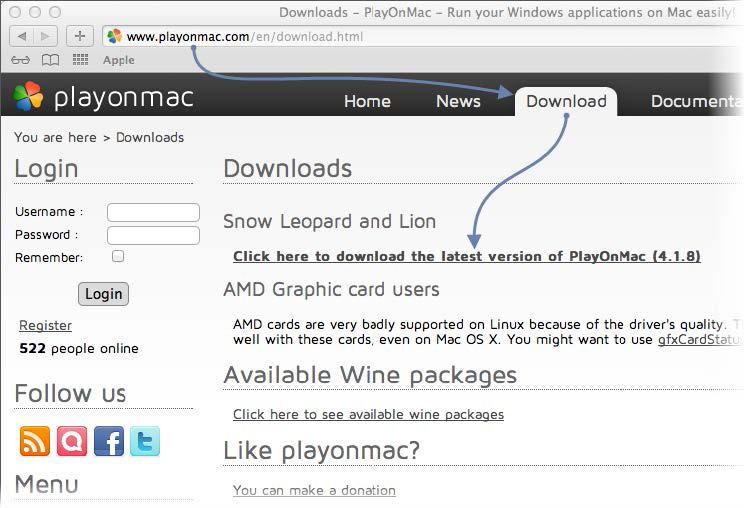This screenshot has width=745, height=508.
Task: Open the Twitter icon under Follow us
Action: pos(145,441)
